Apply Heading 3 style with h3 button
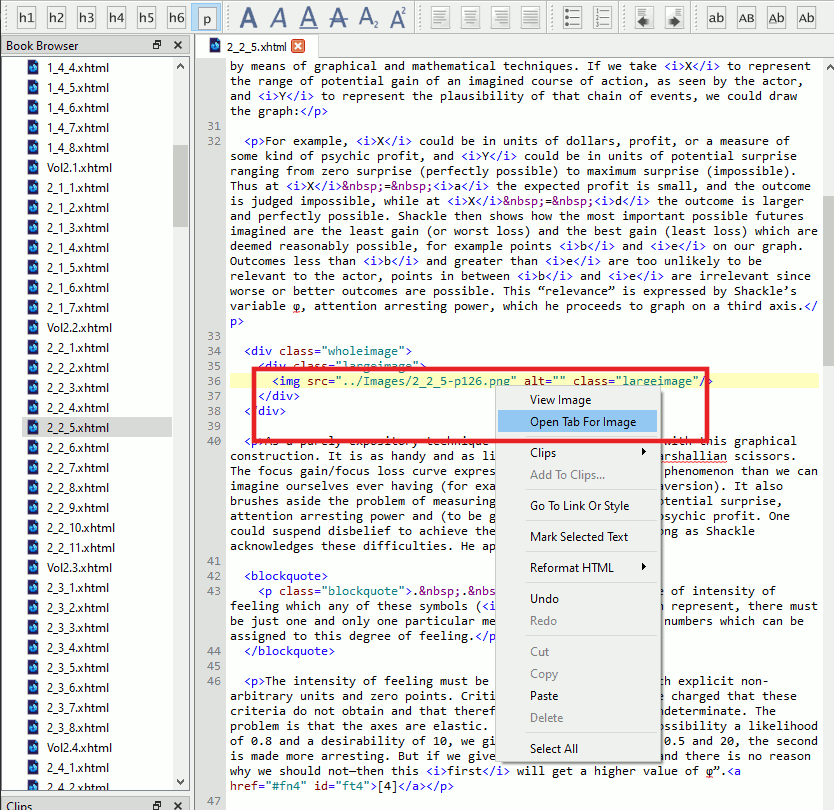The height and width of the screenshot is (810, 834). coord(86,17)
